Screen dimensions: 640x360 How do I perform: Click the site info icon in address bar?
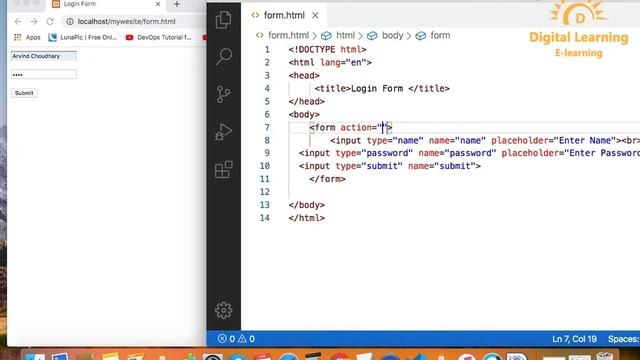70,21
